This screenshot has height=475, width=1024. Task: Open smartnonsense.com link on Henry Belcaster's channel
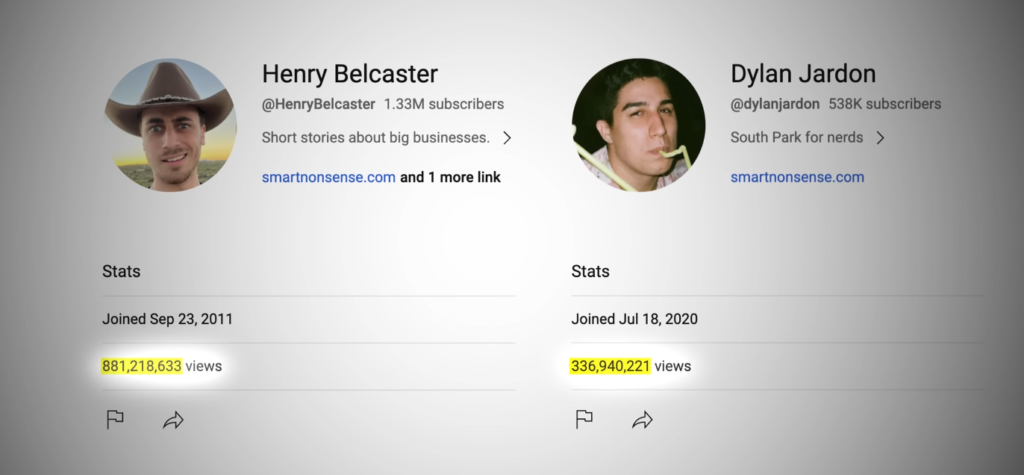tap(328, 177)
